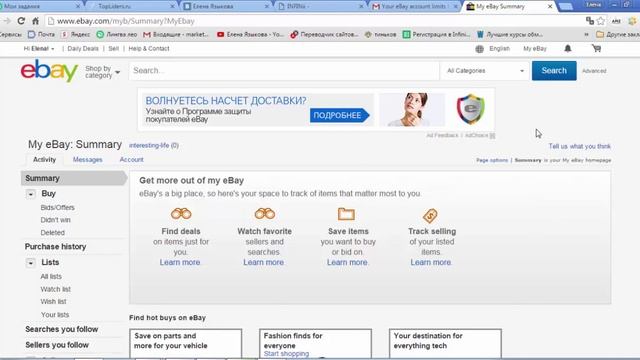The image size is (640, 360).
Task: Reload the page with browser refresh icon
Action: (x=21, y=21)
